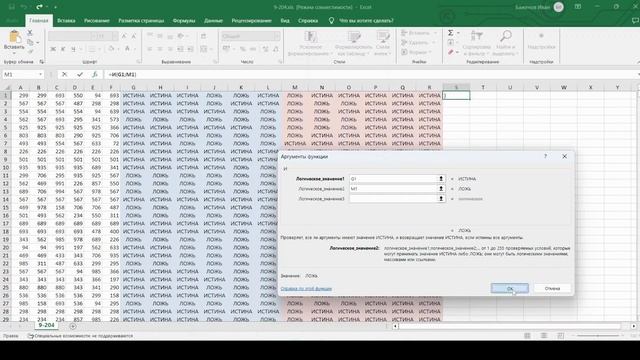
Task: Click the decrease font size icon
Action: click(x=134, y=36)
